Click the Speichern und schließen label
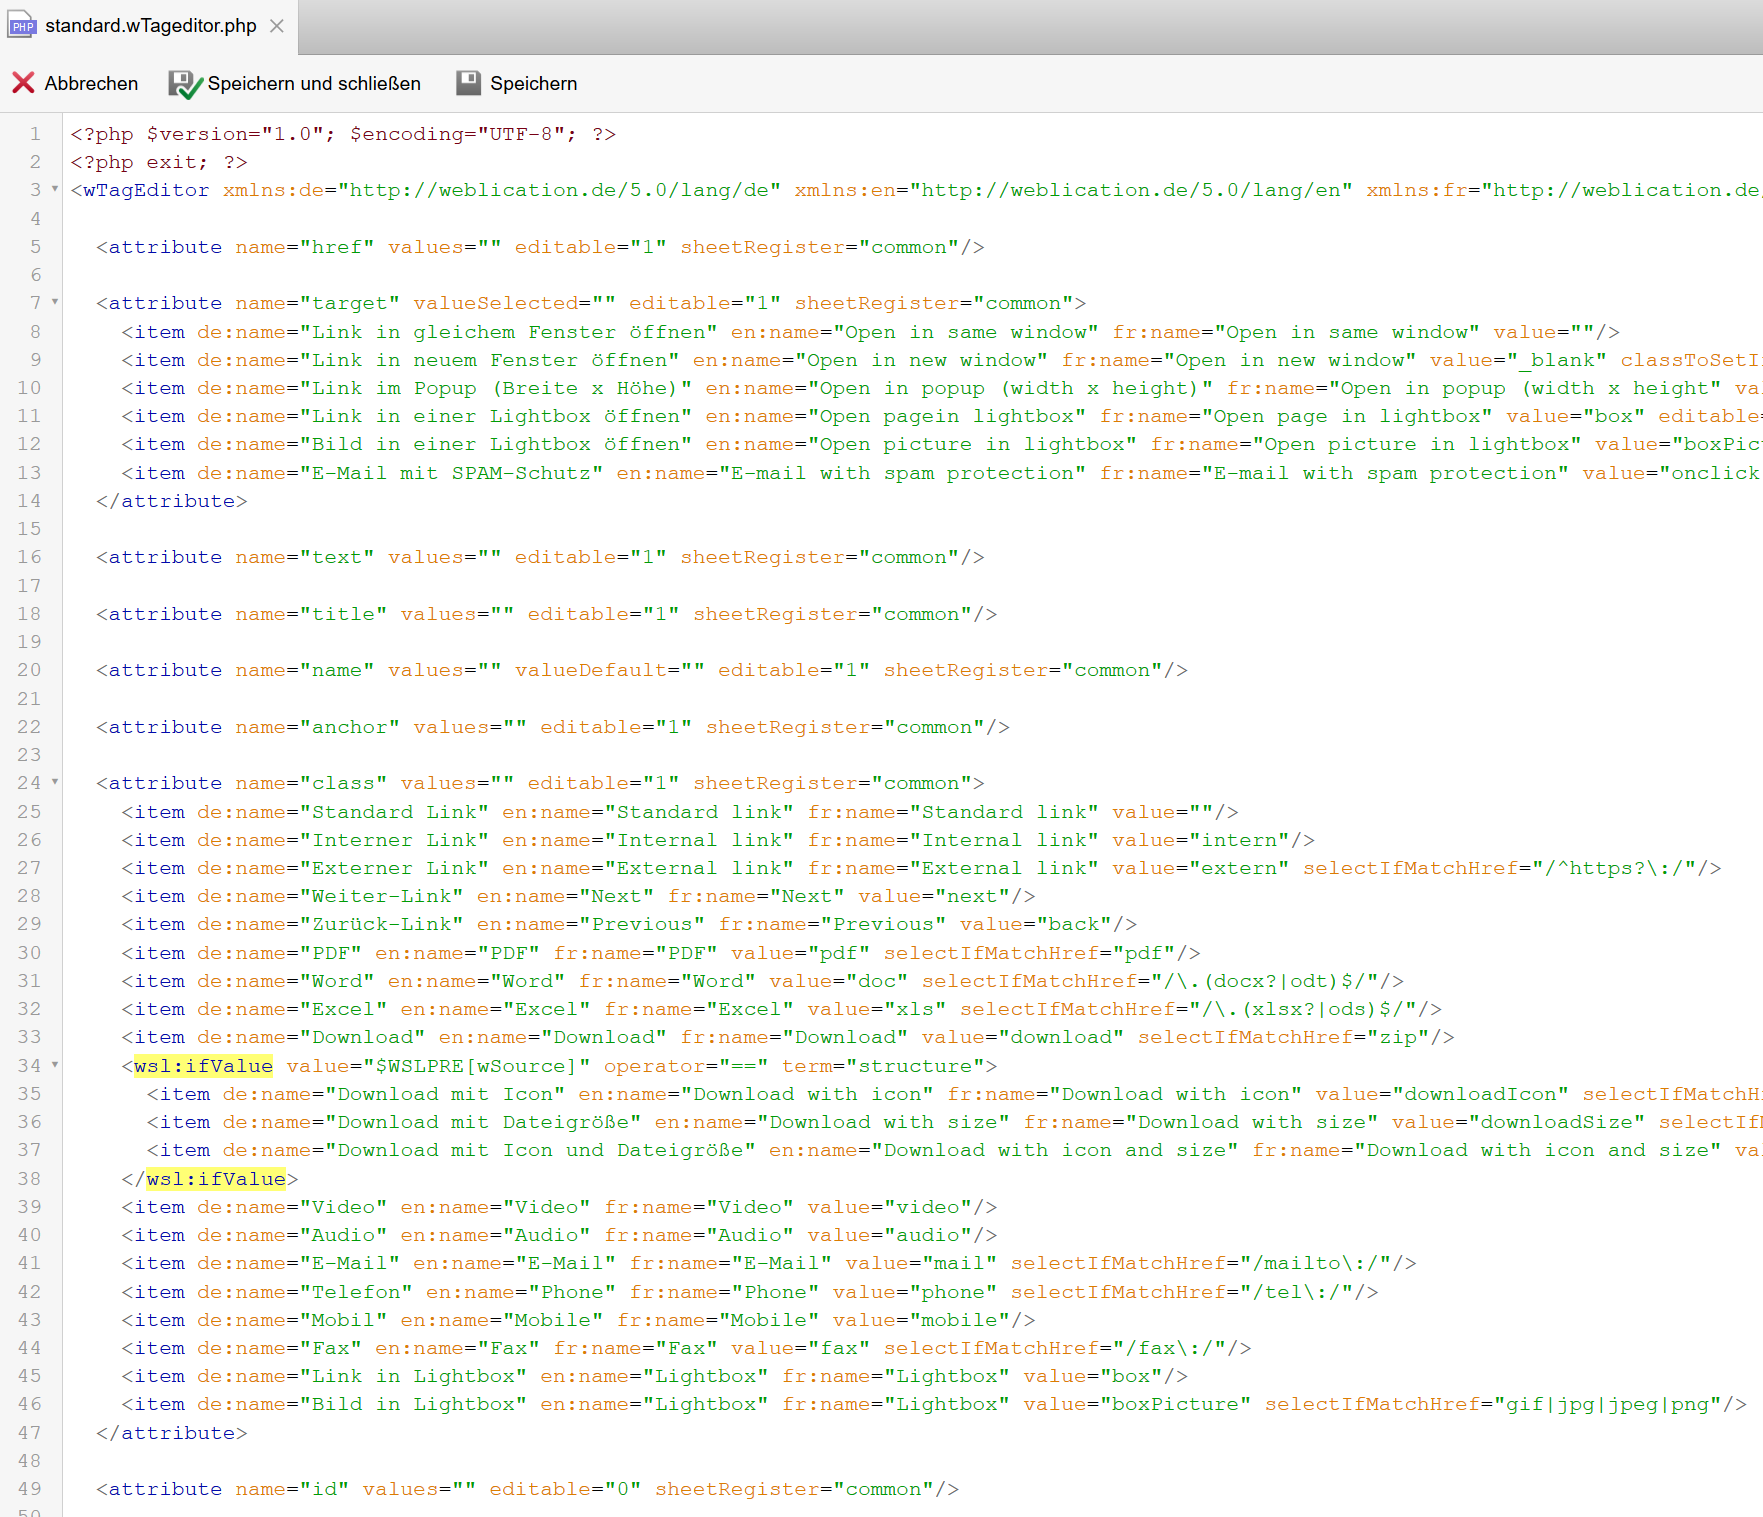 point(314,84)
